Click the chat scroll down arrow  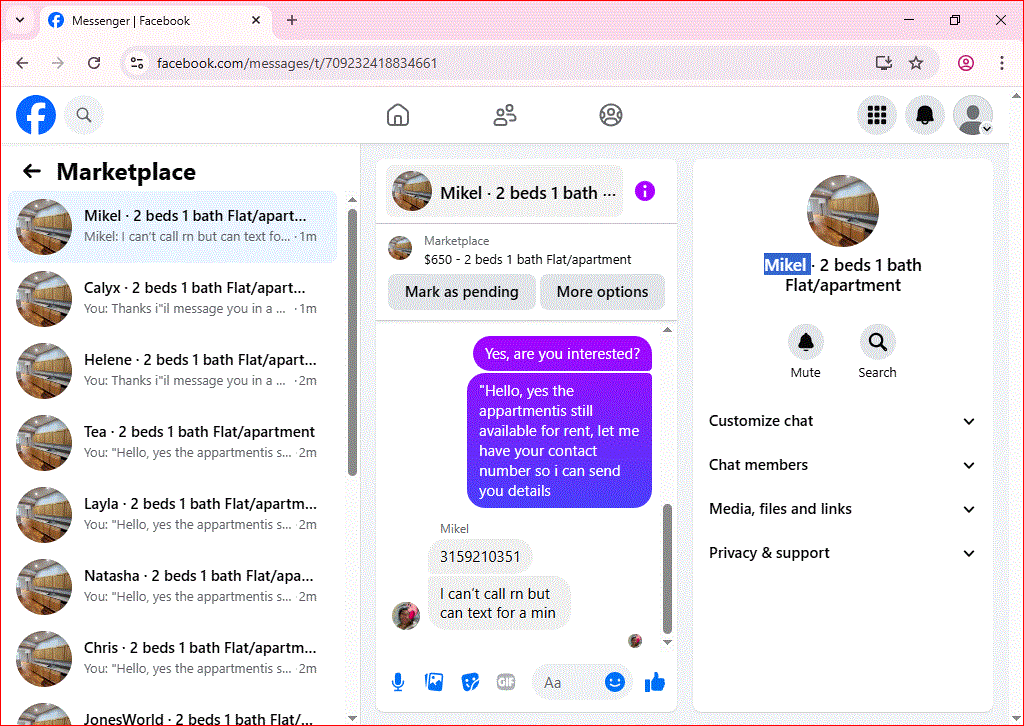pos(667,642)
